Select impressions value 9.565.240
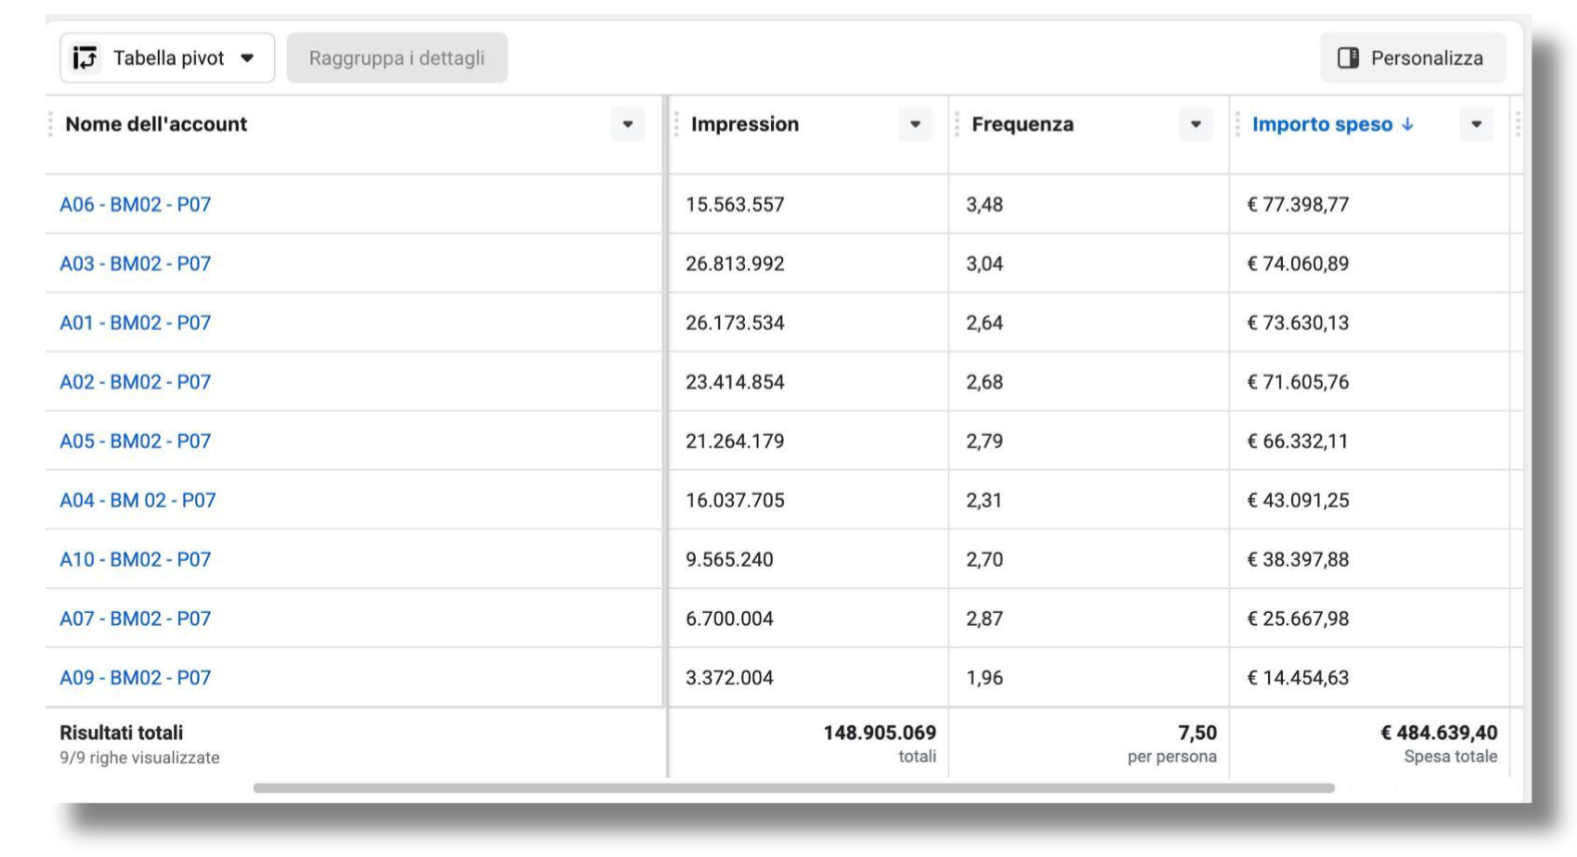The height and width of the screenshot is (857, 1577). pos(729,558)
